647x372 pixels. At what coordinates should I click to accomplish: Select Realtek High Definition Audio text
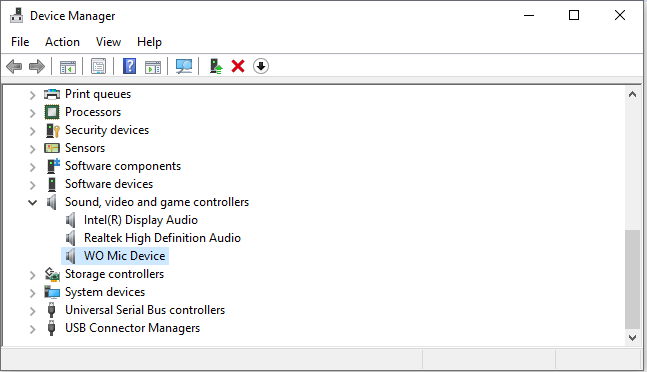[x=162, y=238]
